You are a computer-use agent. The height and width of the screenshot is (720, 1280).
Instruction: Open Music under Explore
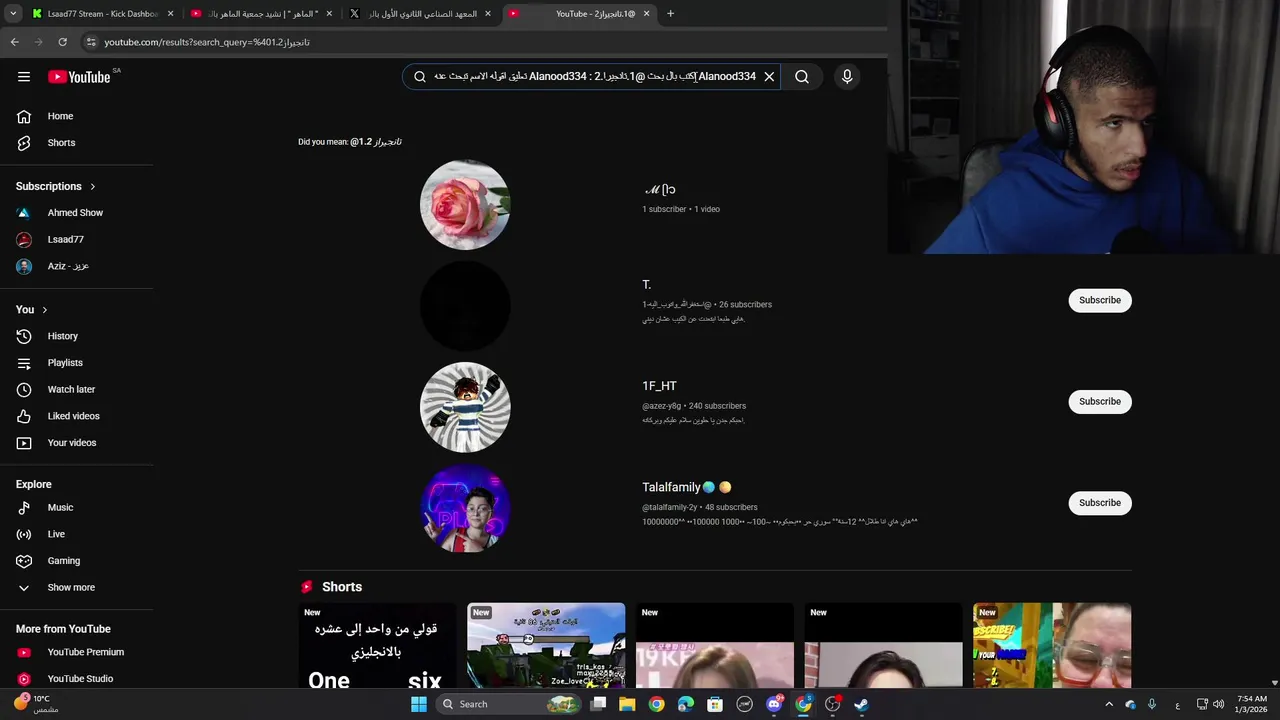coord(60,508)
